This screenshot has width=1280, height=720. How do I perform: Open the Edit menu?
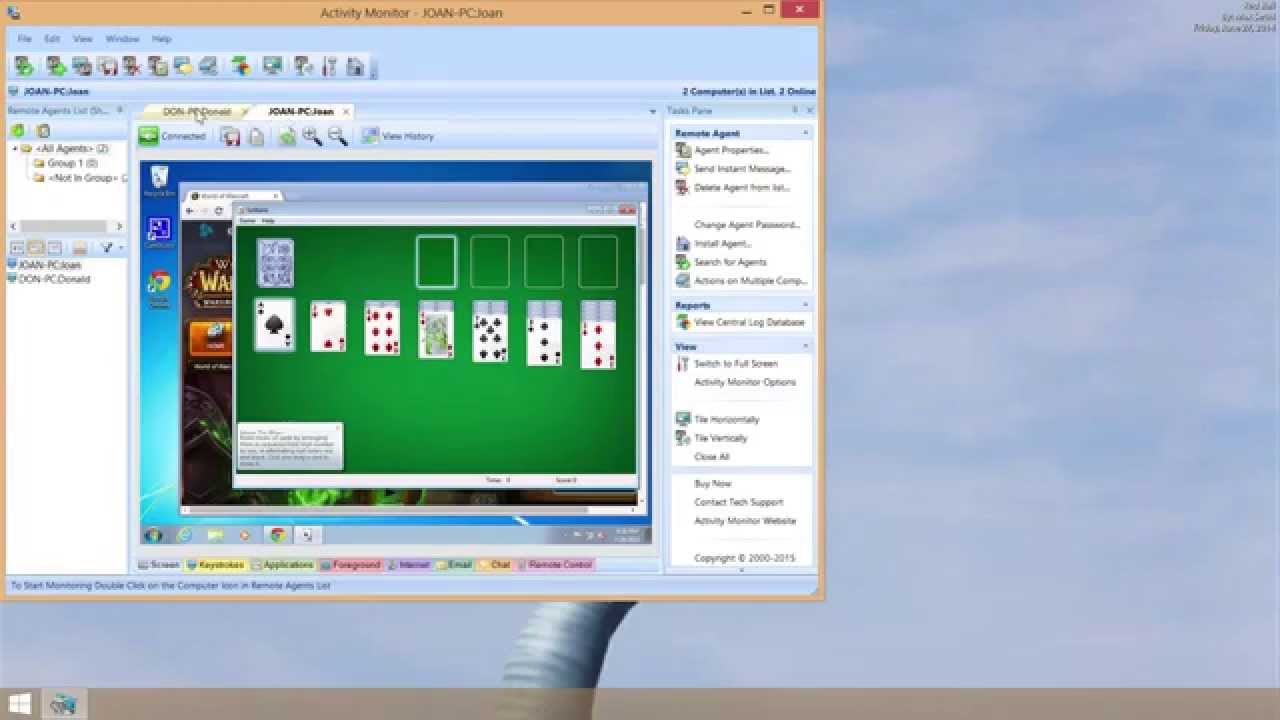tap(52, 39)
